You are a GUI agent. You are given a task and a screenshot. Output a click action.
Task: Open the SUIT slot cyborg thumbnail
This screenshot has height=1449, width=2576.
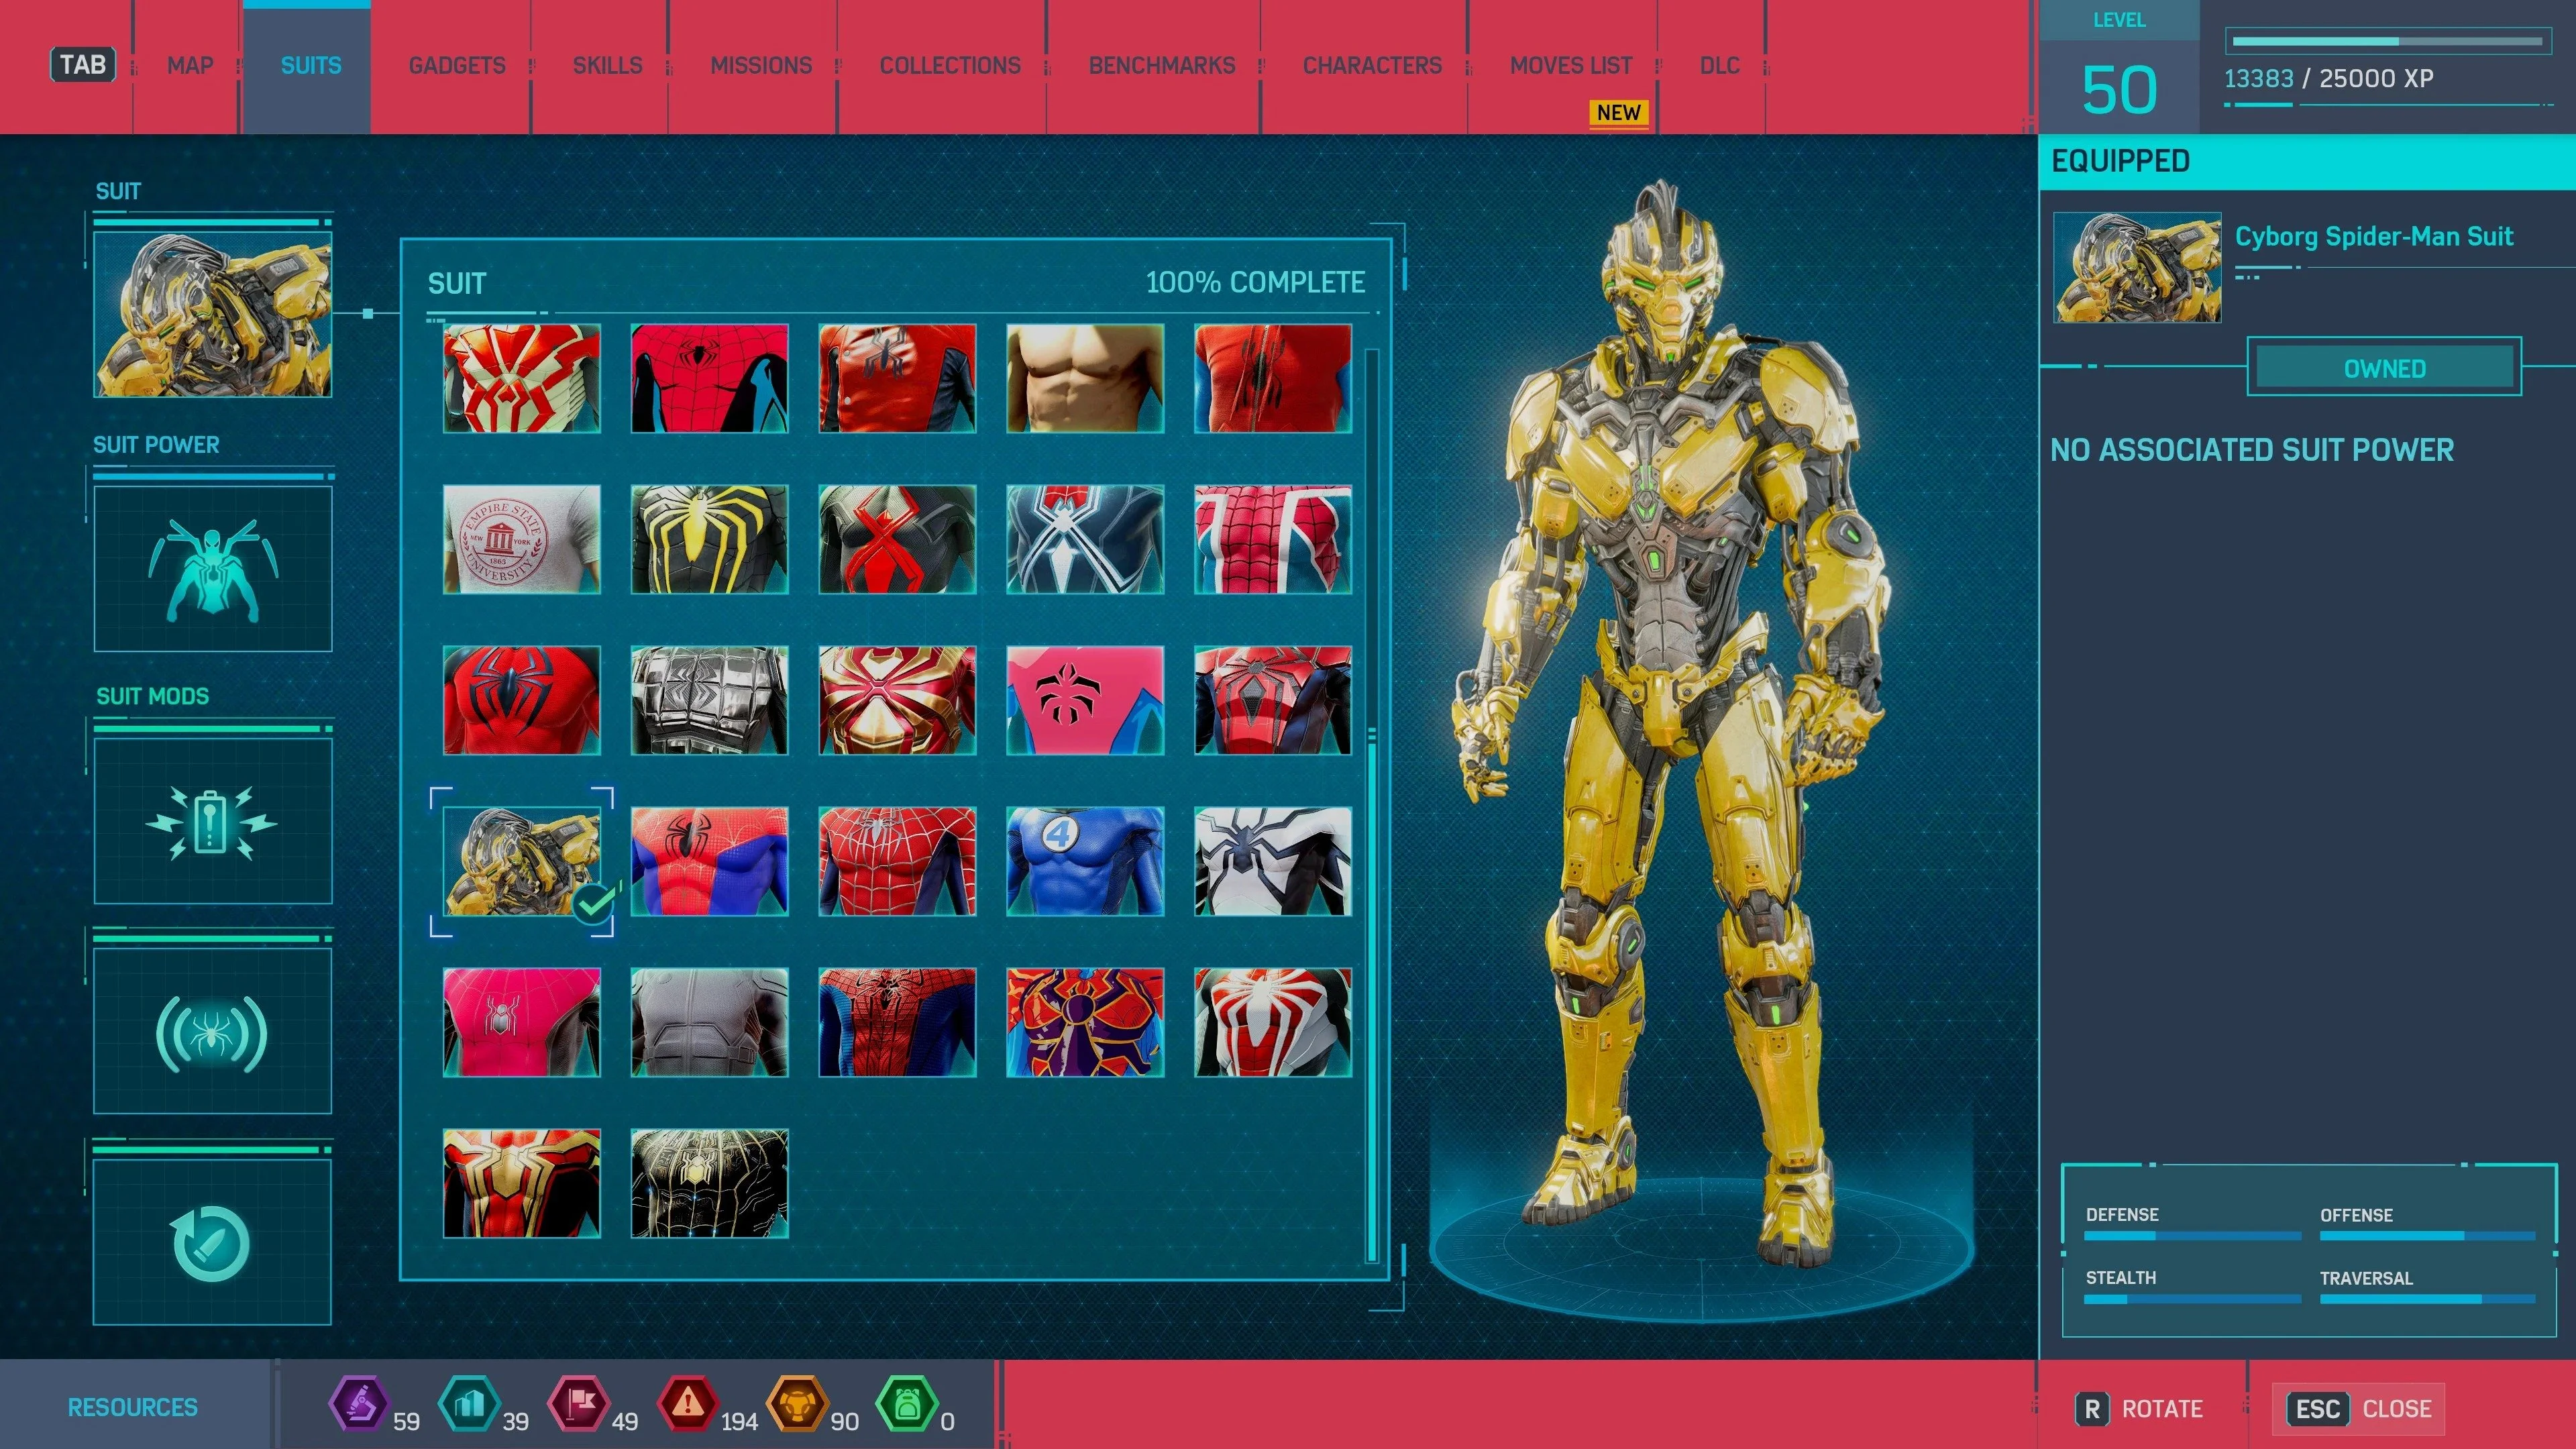(212, 314)
